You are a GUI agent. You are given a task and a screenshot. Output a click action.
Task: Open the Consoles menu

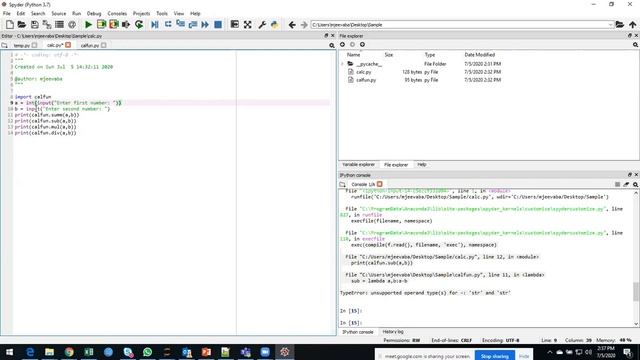117,13
